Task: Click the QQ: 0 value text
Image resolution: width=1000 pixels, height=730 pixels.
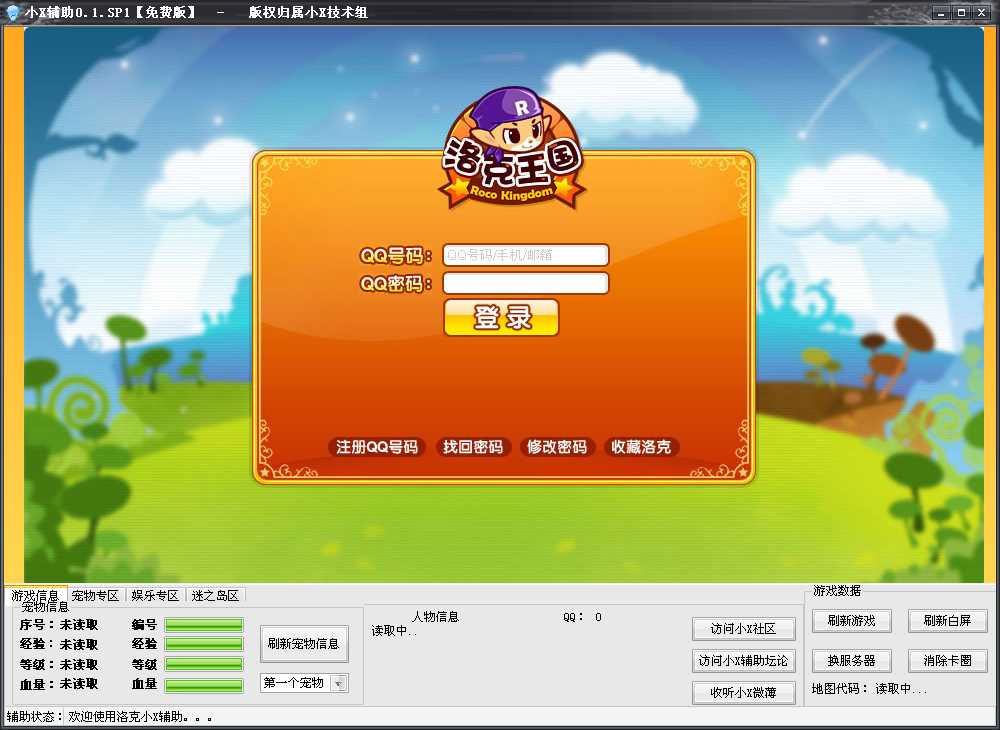Action: click(582, 617)
